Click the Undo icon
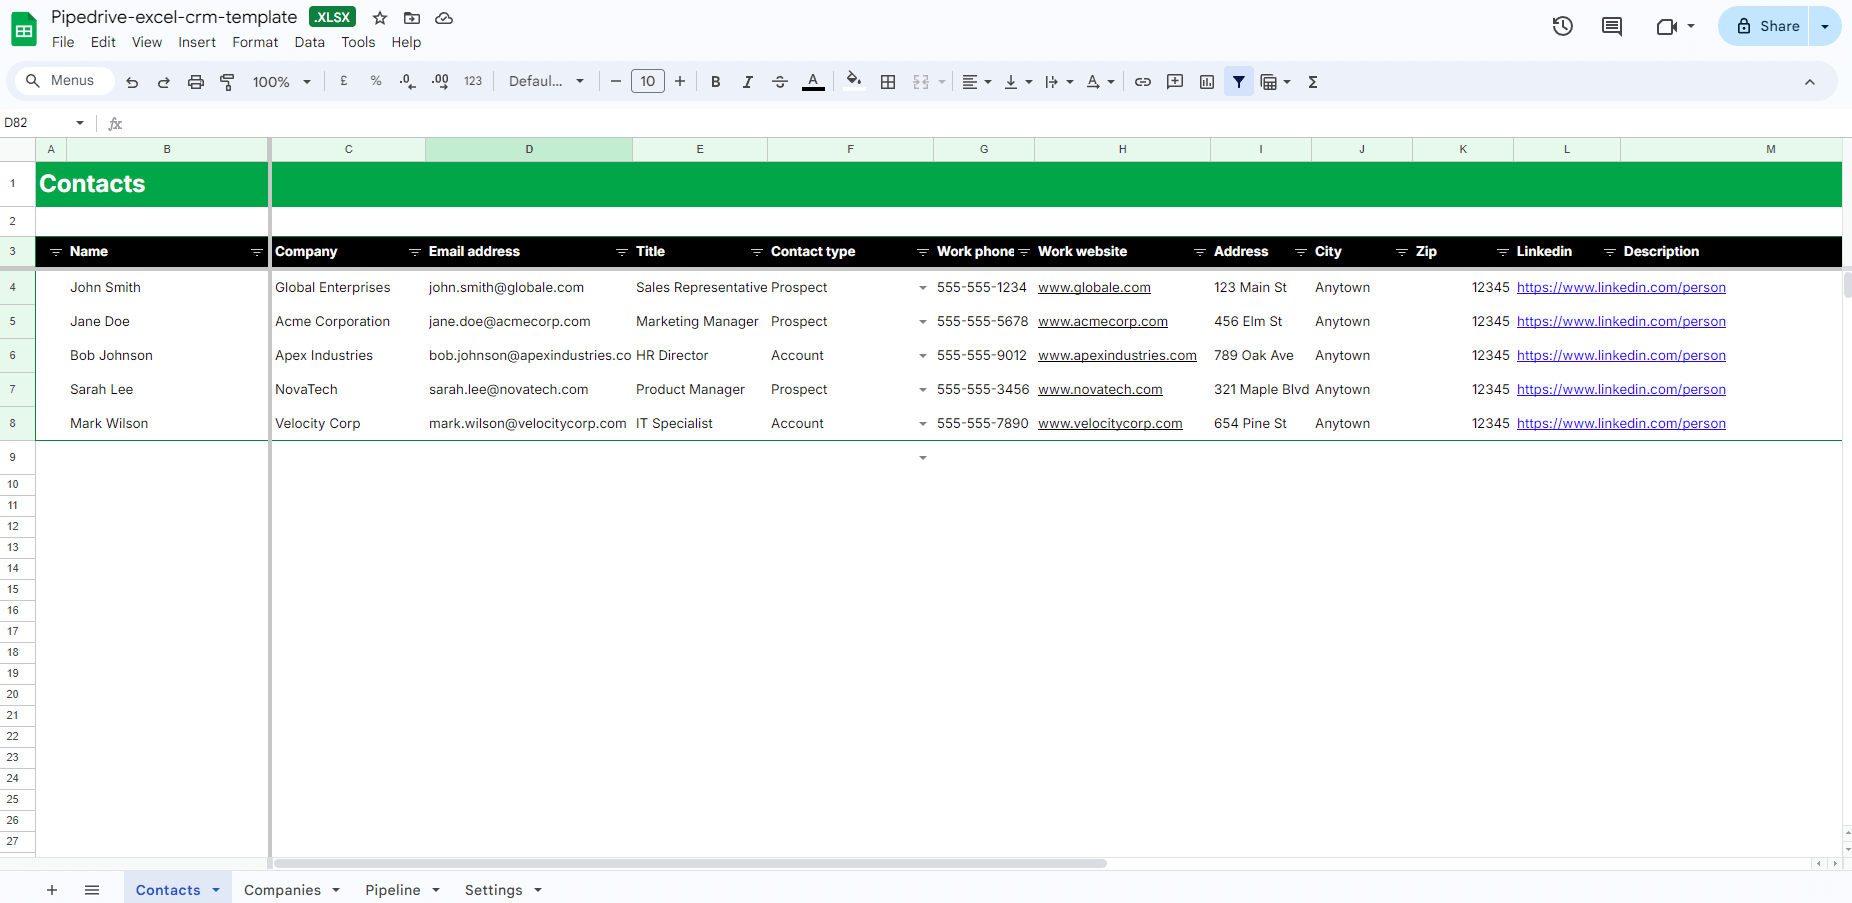This screenshot has height=903, width=1852. pyautogui.click(x=131, y=81)
